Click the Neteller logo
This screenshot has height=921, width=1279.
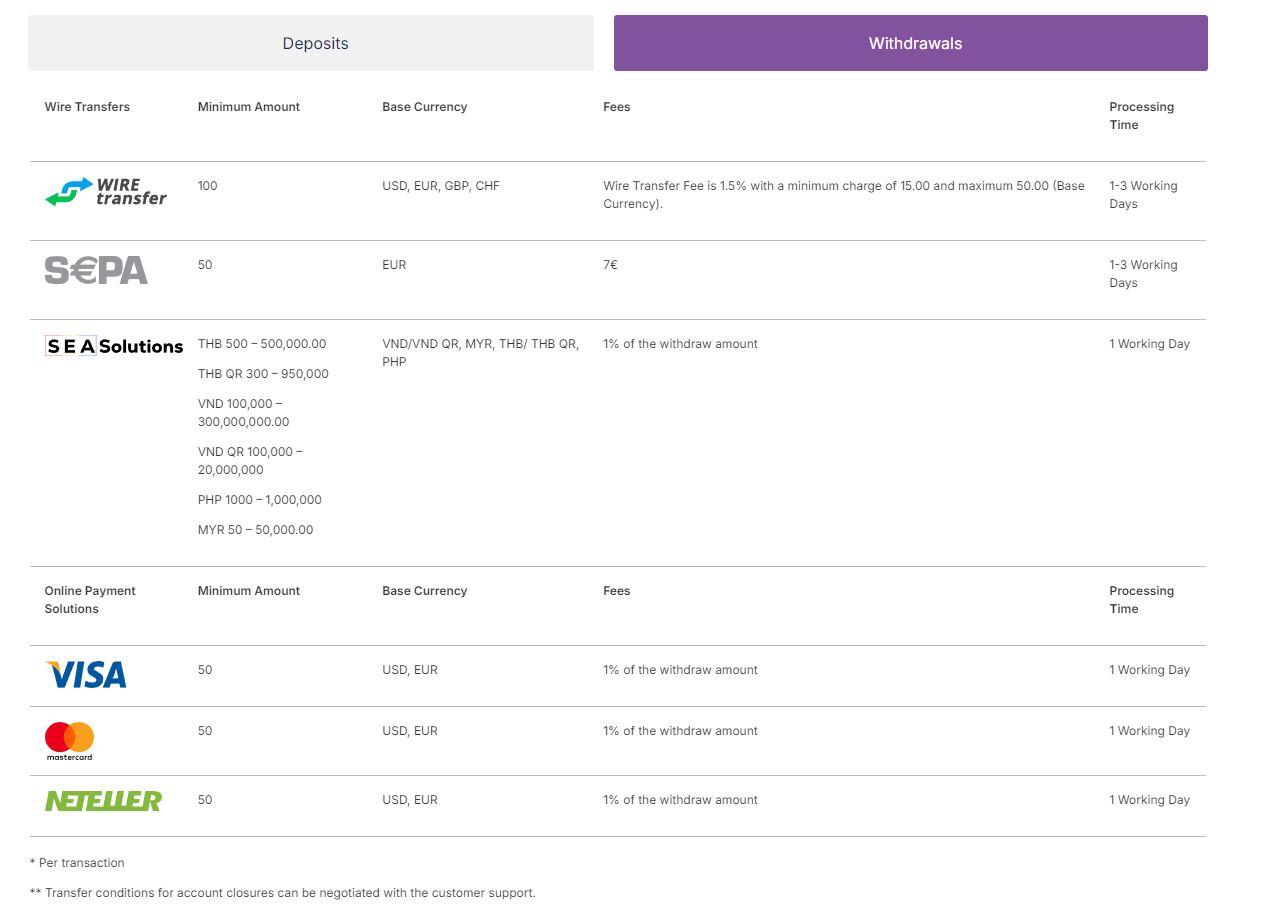(x=103, y=800)
